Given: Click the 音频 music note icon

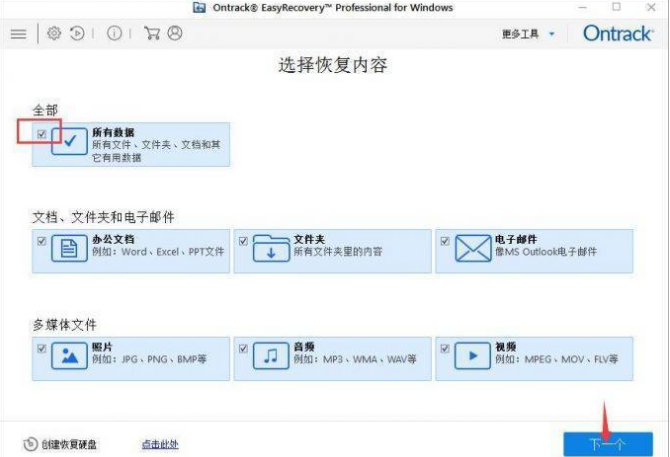Looking at the screenshot, I should click(271, 356).
